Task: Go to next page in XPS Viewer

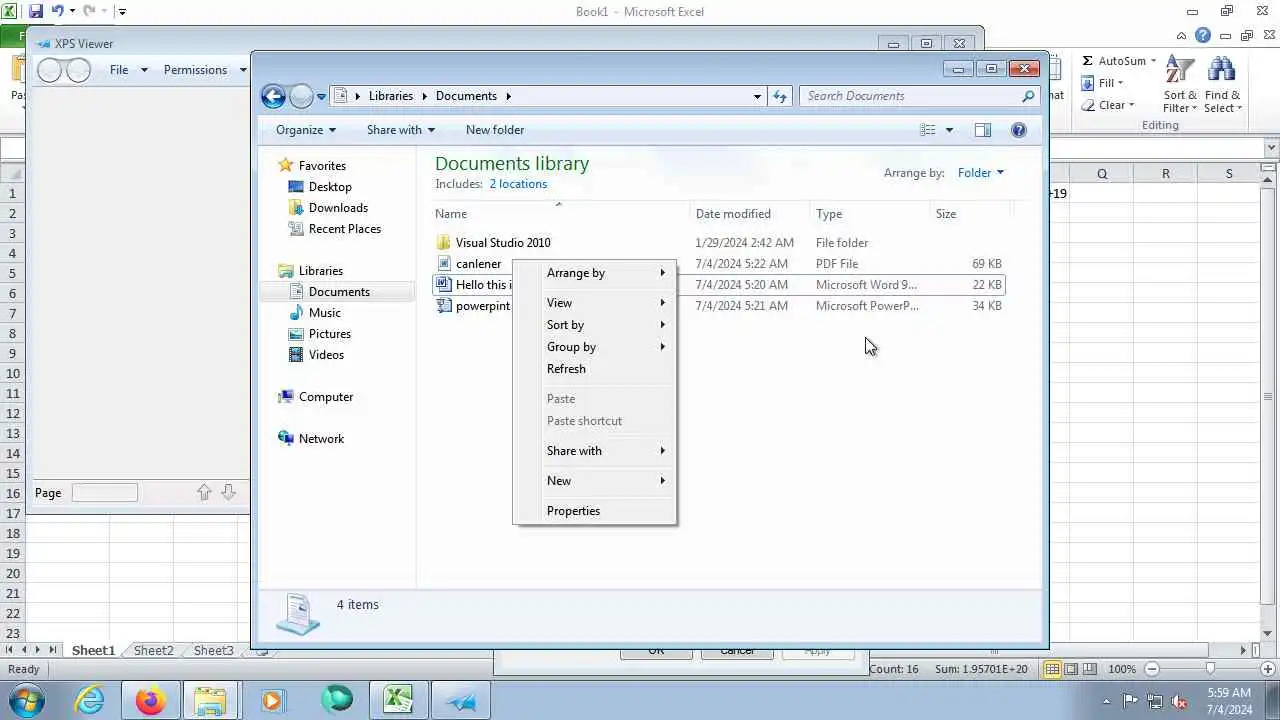Action: coord(228,492)
